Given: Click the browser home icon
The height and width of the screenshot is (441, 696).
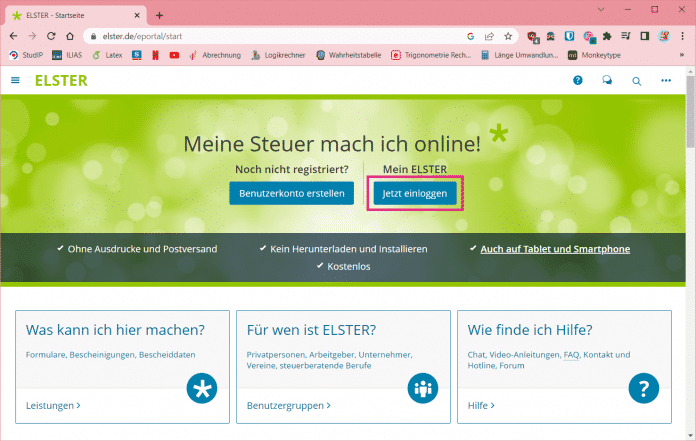Looking at the screenshot, I should click(70, 36).
